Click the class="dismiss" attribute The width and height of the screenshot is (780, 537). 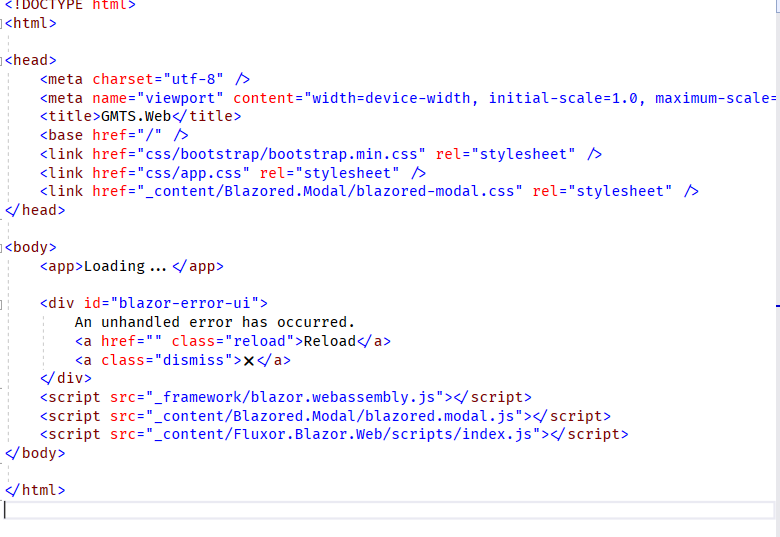coord(167,360)
